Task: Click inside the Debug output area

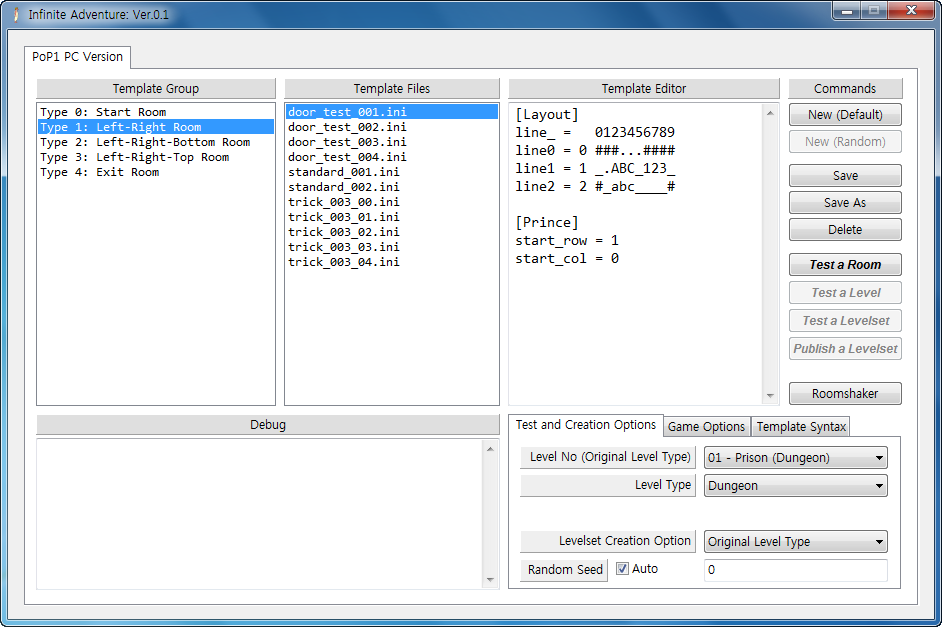Action: tap(260, 514)
